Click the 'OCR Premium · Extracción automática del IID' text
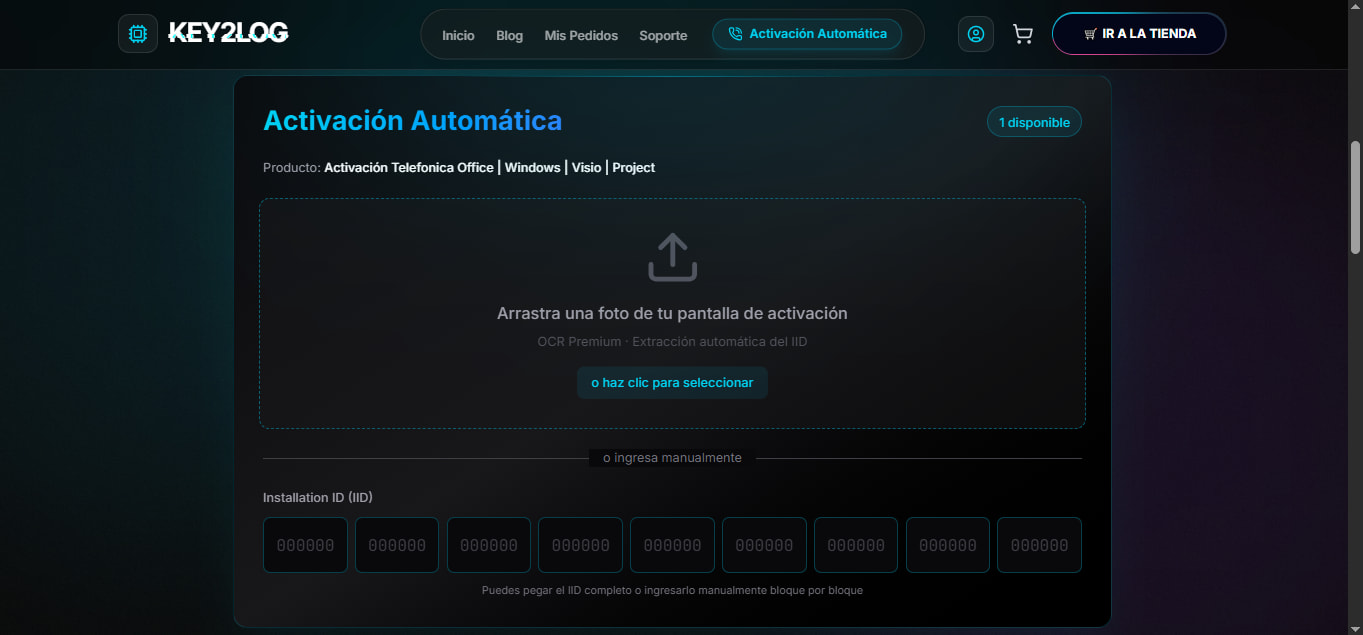Image resolution: width=1363 pixels, height=635 pixels. coord(672,341)
